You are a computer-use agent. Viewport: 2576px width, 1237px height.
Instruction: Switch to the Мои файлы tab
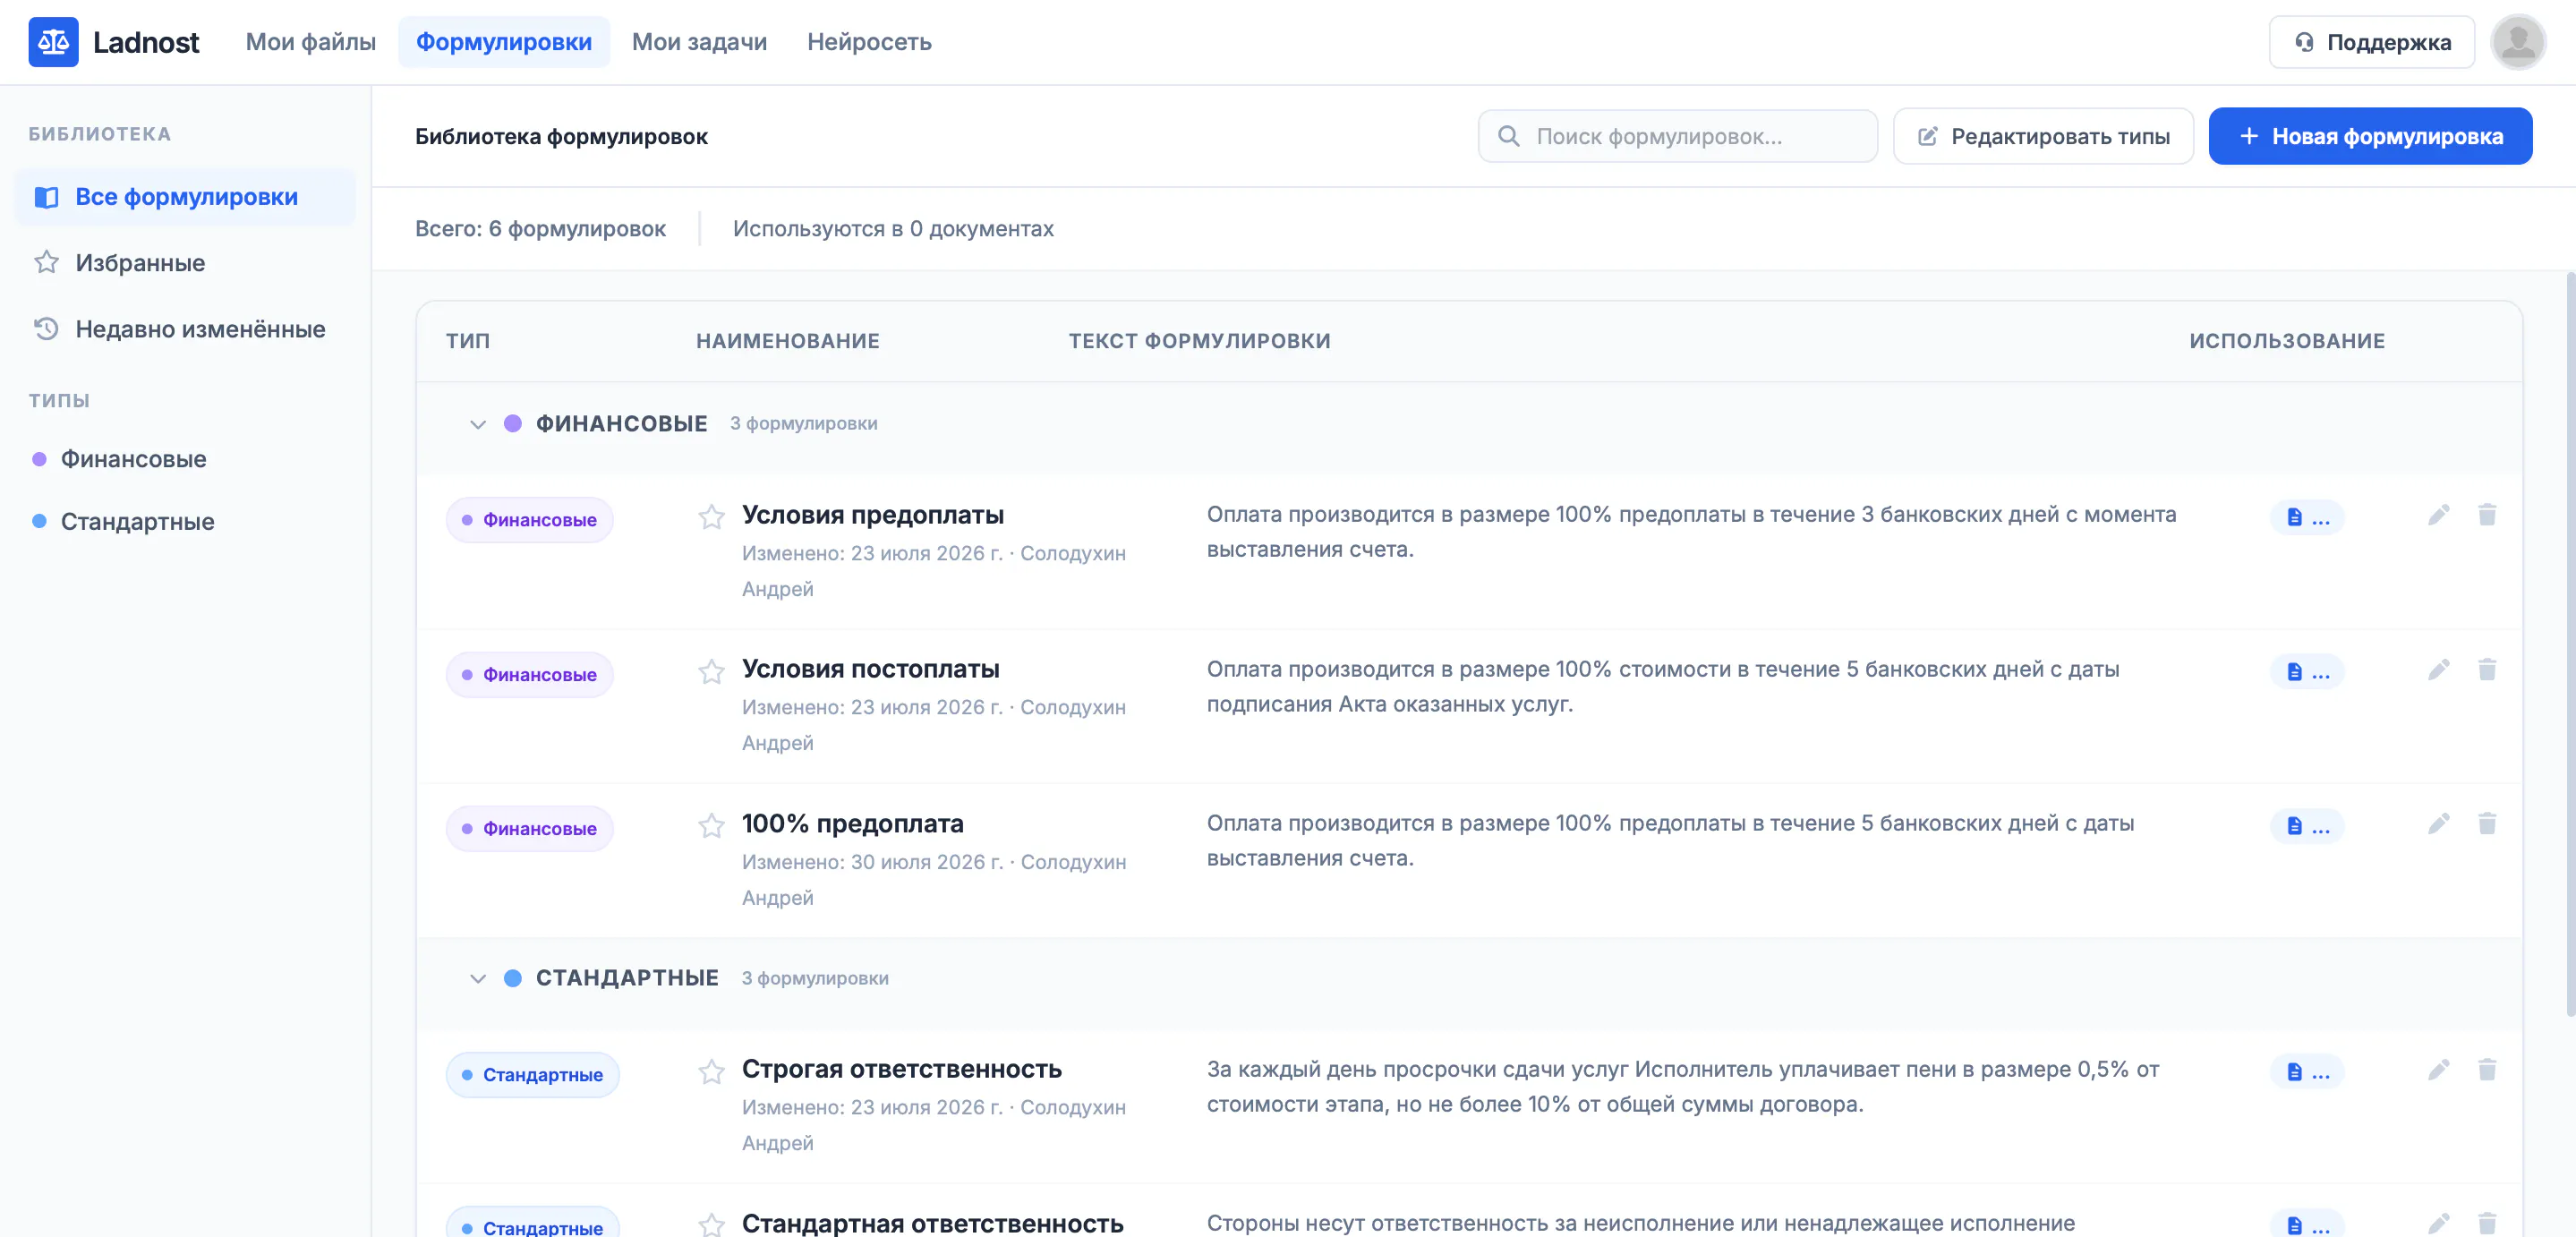tap(311, 42)
